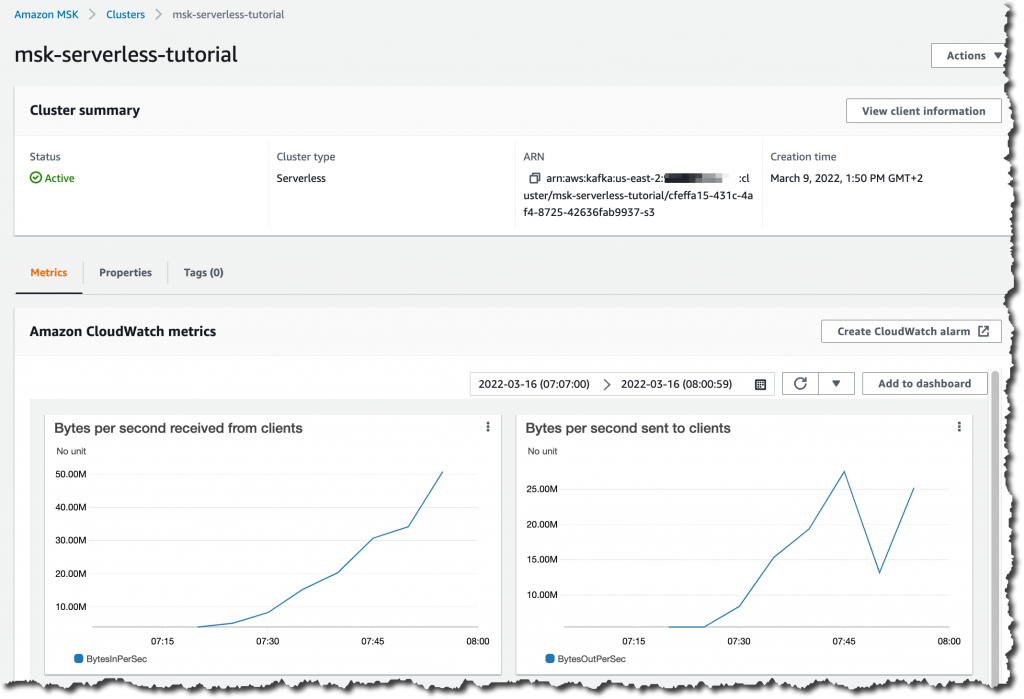Refresh the CloudWatch metrics with the refresh icon
The image size is (1024, 699).
point(799,383)
